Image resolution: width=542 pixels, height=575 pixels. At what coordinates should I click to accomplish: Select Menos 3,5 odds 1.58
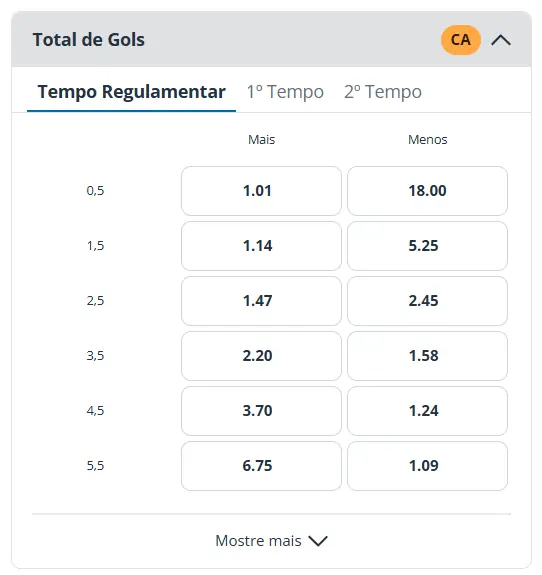427,356
